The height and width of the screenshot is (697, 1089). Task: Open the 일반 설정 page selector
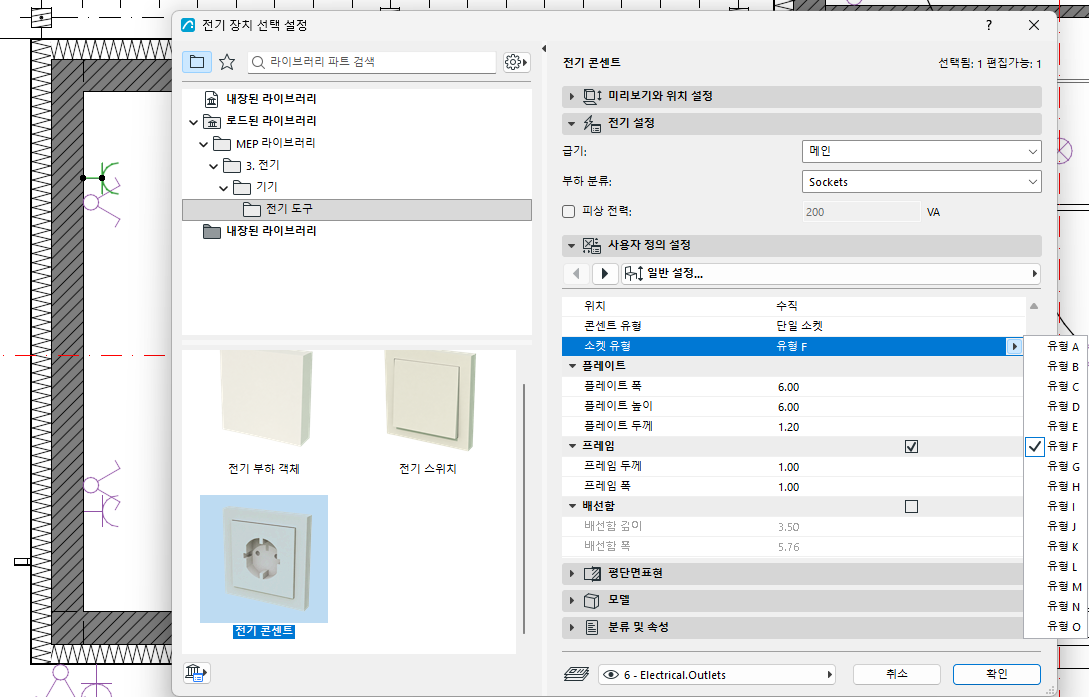[x=831, y=274]
